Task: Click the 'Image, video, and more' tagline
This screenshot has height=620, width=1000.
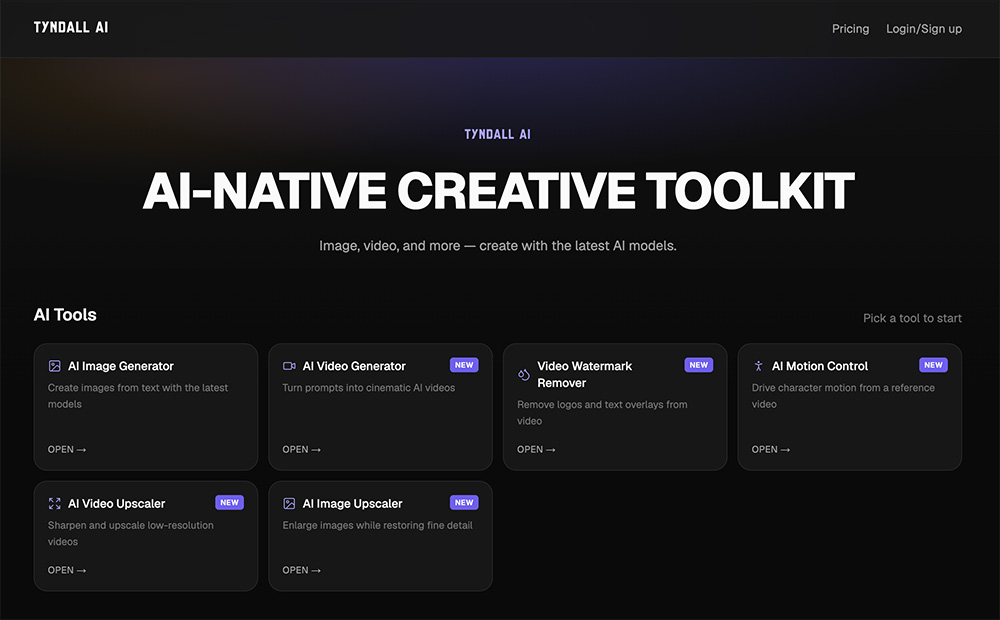Action: coord(498,246)
